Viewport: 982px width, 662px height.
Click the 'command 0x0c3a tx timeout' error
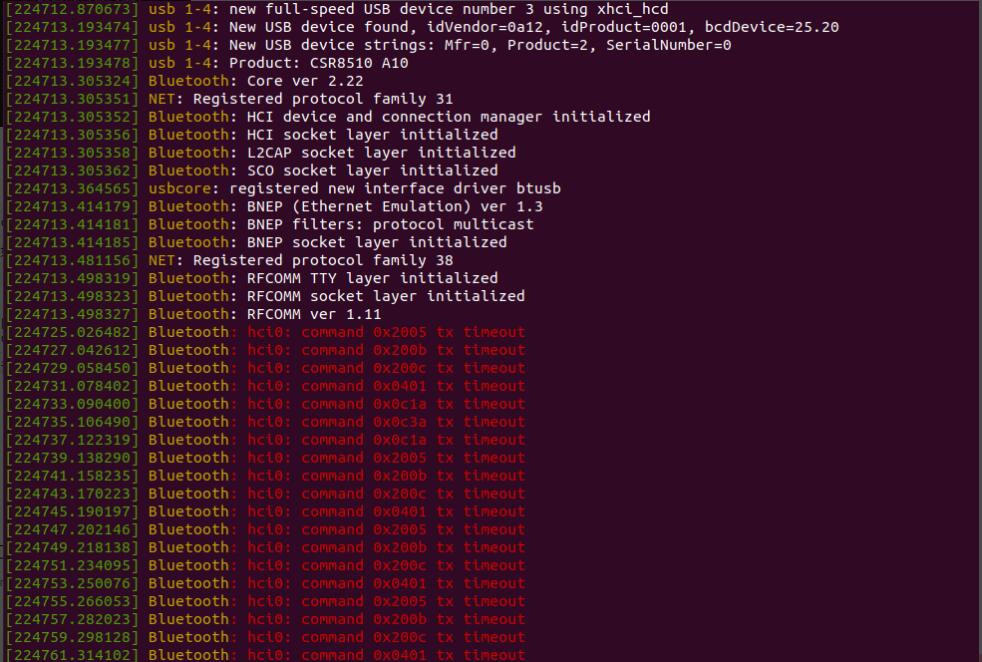tap(413, 422)
